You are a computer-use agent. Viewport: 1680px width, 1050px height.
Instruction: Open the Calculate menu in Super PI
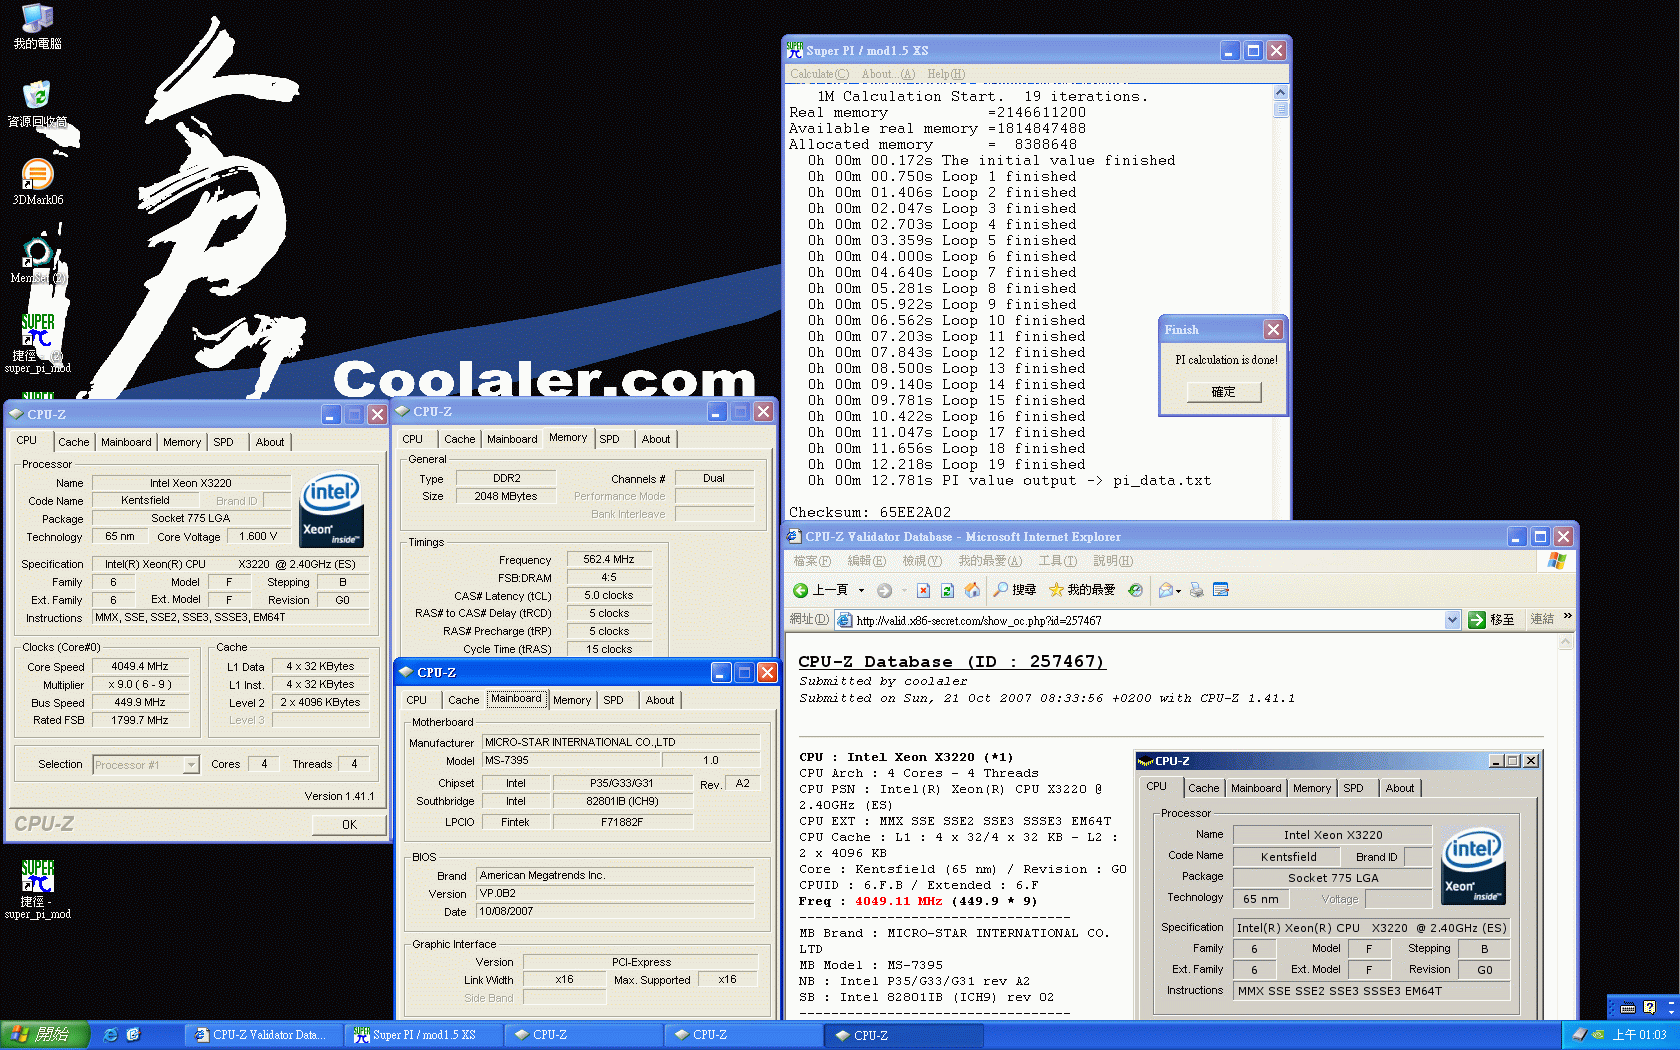tap(819, 74)
